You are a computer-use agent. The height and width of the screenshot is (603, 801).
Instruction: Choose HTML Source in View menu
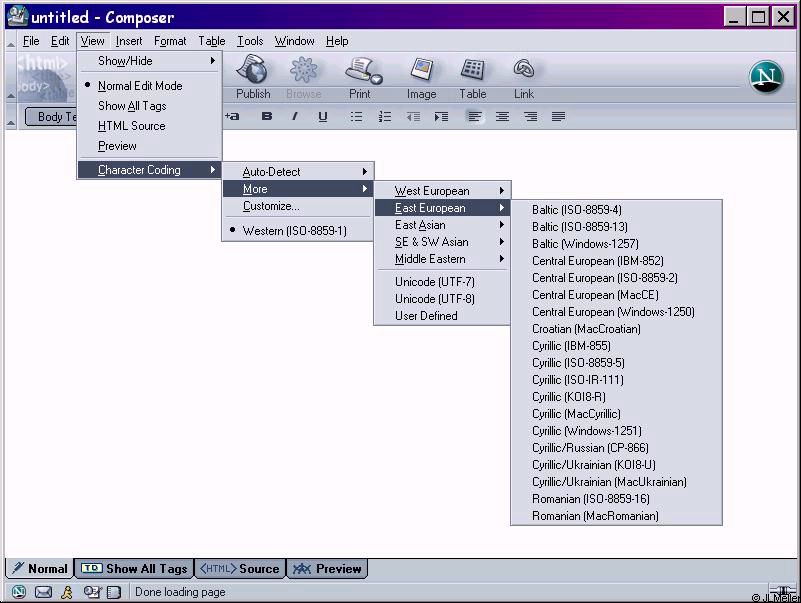[150, 126]
